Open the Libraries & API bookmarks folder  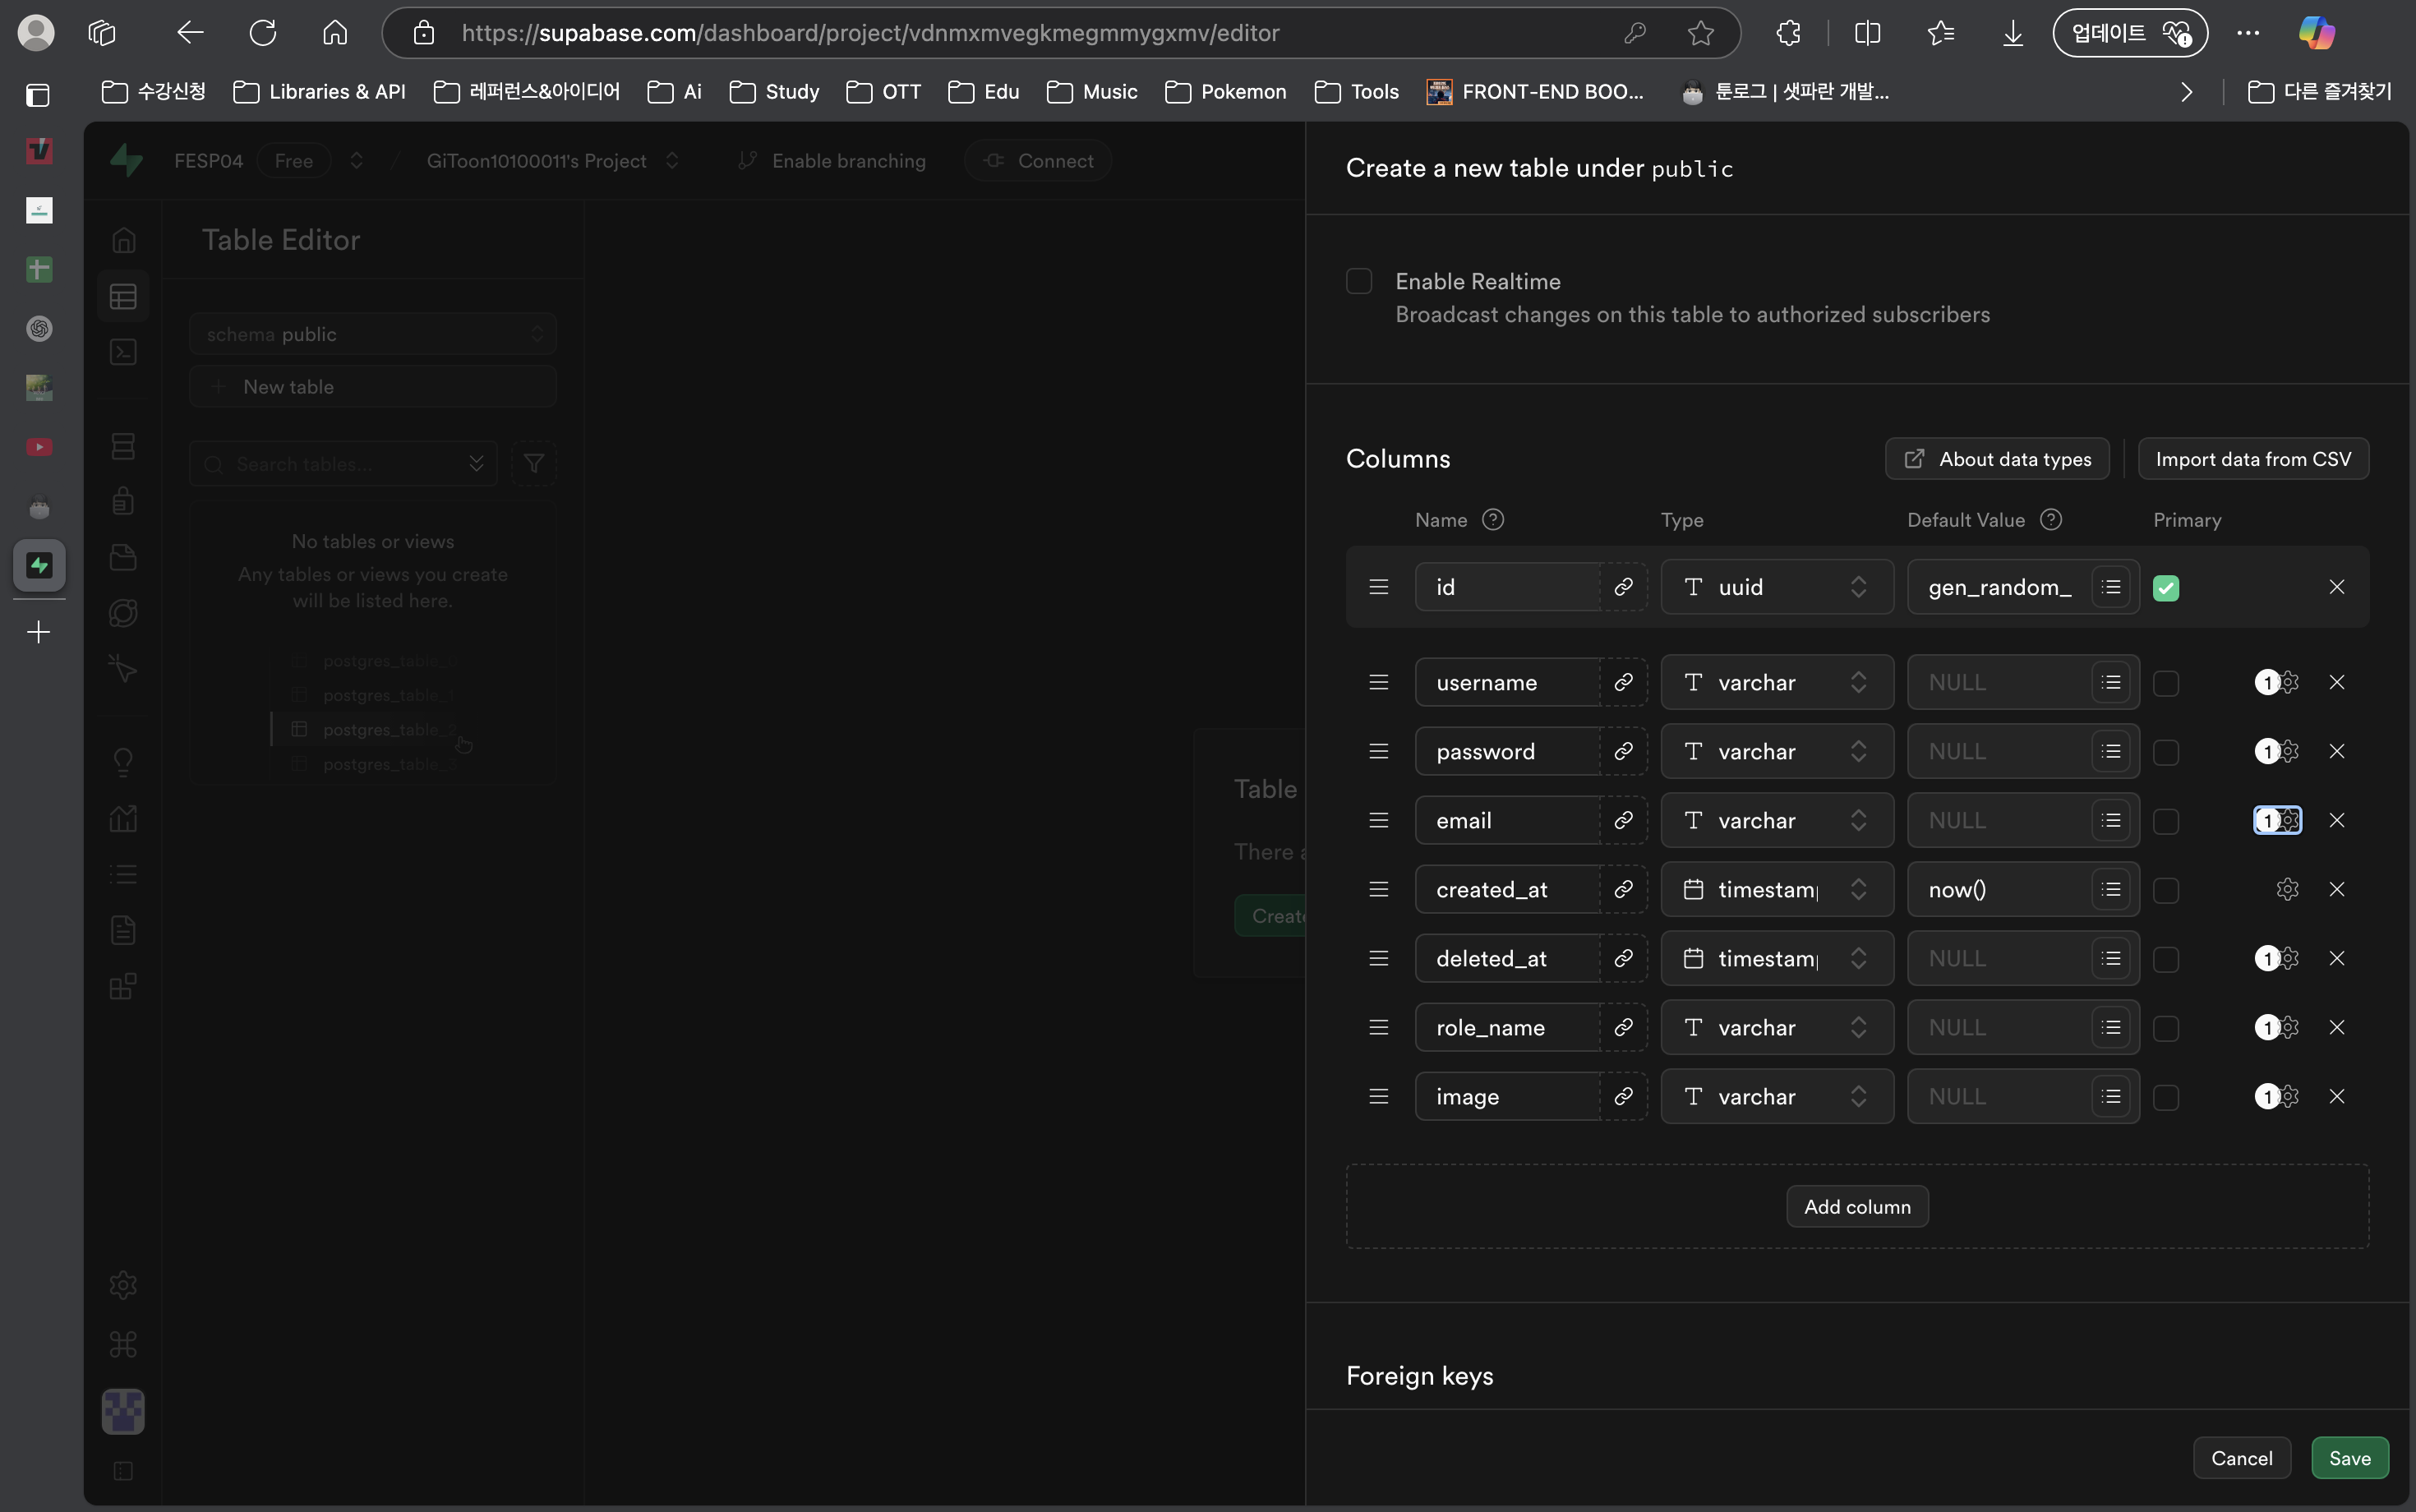[320, 92]
